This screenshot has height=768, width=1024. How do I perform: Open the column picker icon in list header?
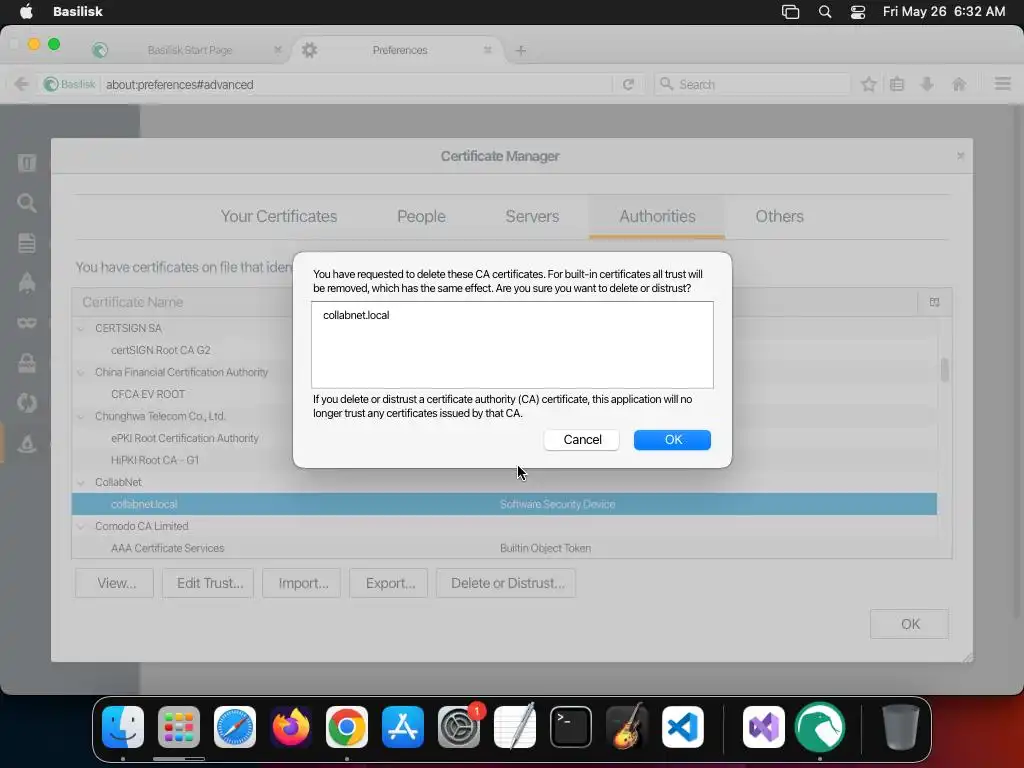coord(935,302)
